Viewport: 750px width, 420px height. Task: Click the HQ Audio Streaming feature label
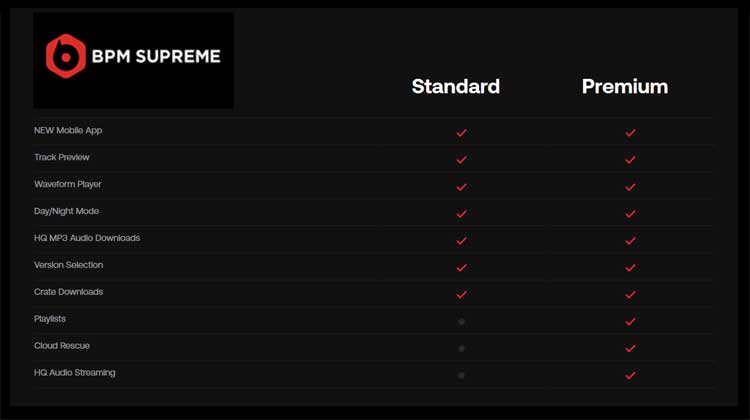click(75, 373)
